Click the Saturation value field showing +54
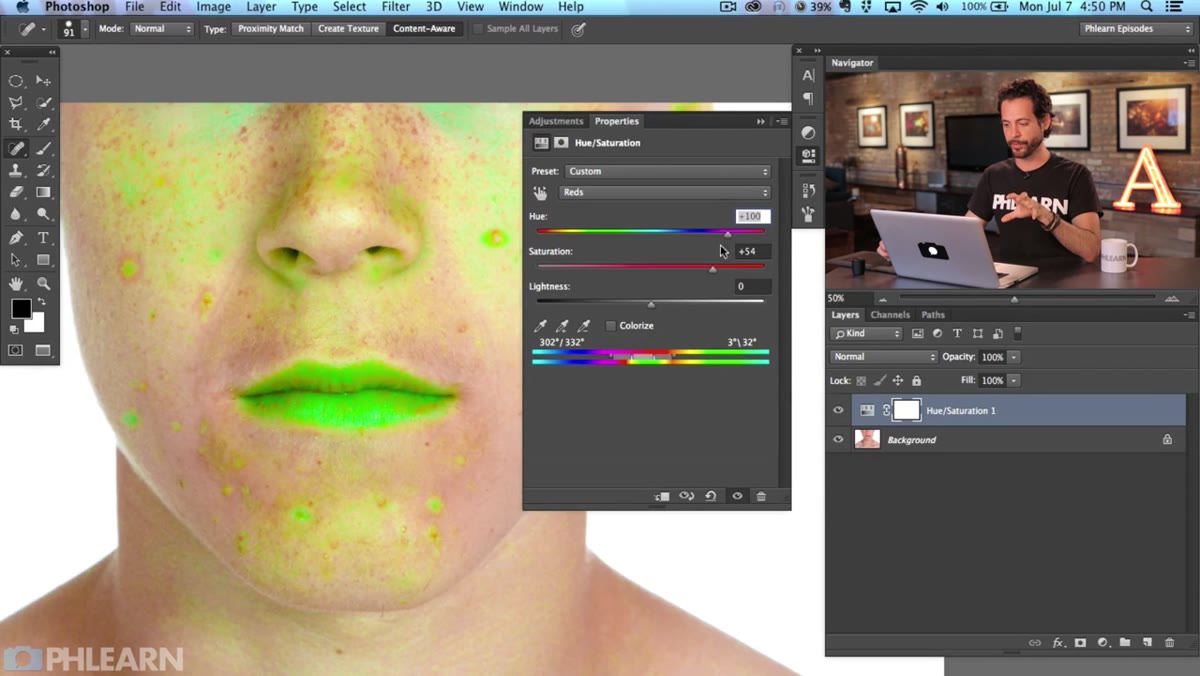Screen dimensions: 1200x676 pos(752,251)
